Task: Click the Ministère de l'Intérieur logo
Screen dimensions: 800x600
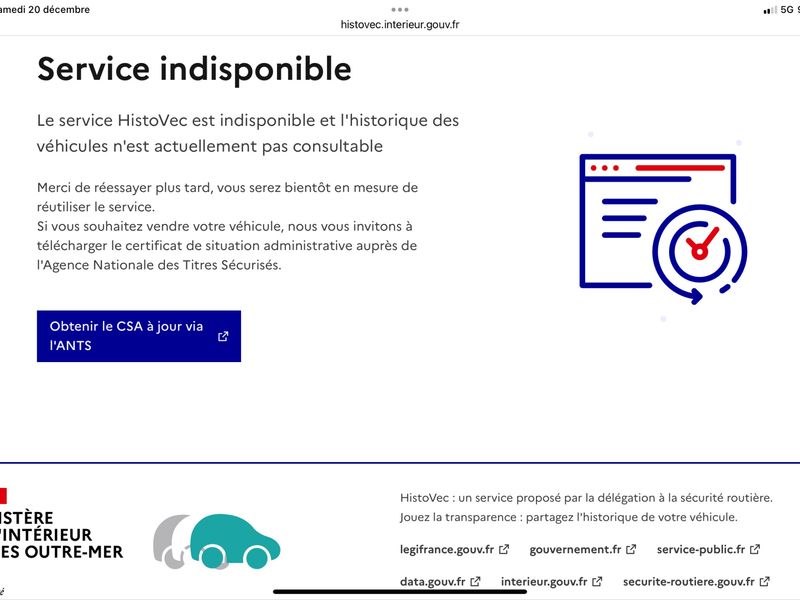Action: [60, 535]
